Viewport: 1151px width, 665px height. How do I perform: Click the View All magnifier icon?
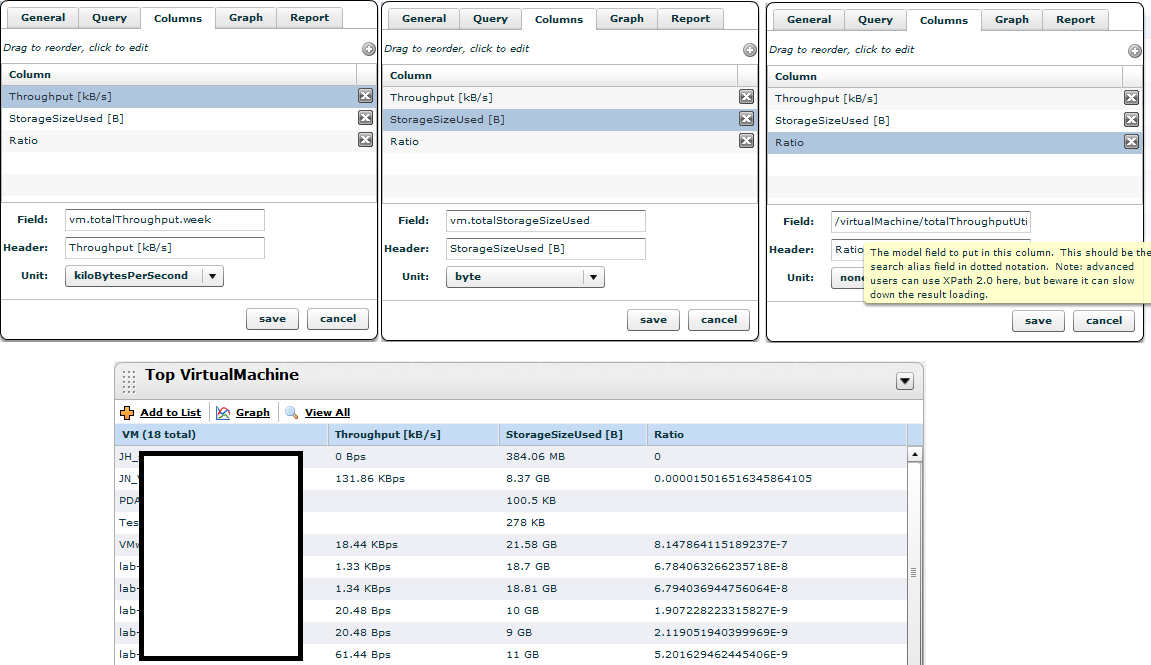tap(291, 413)
